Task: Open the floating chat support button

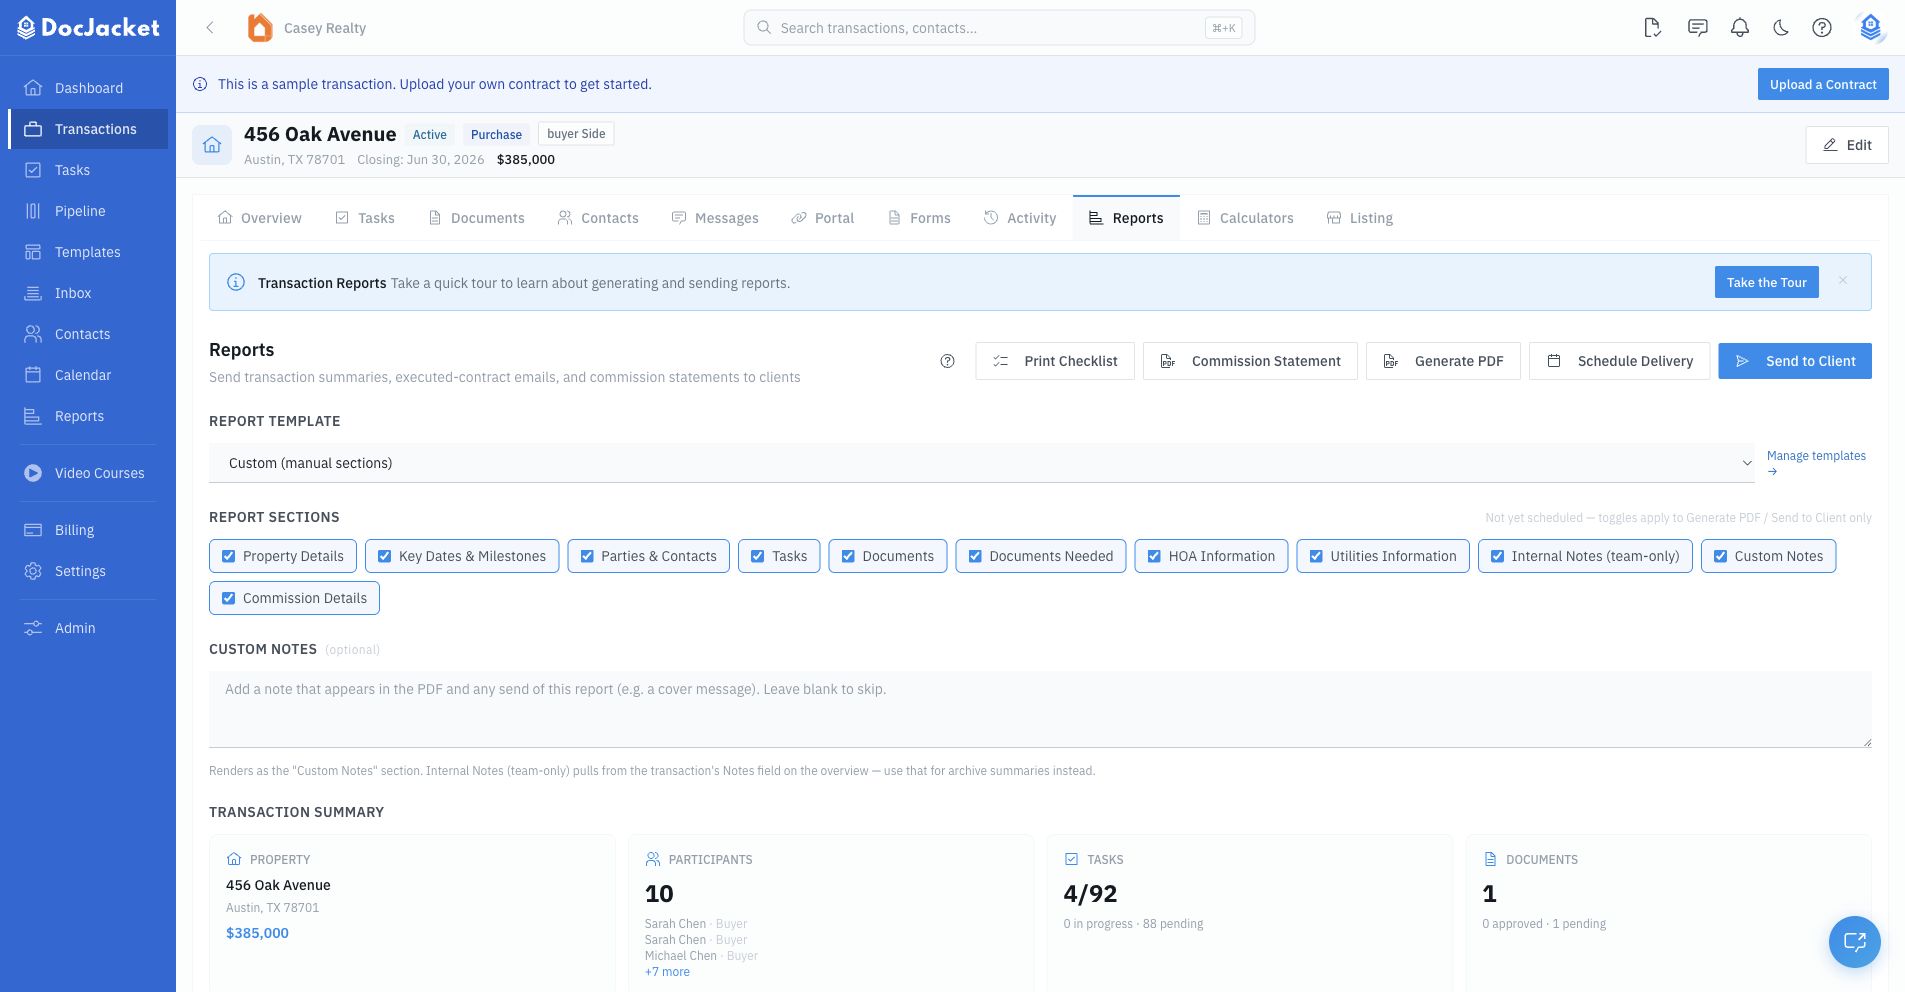Action: coord(1855,942)
